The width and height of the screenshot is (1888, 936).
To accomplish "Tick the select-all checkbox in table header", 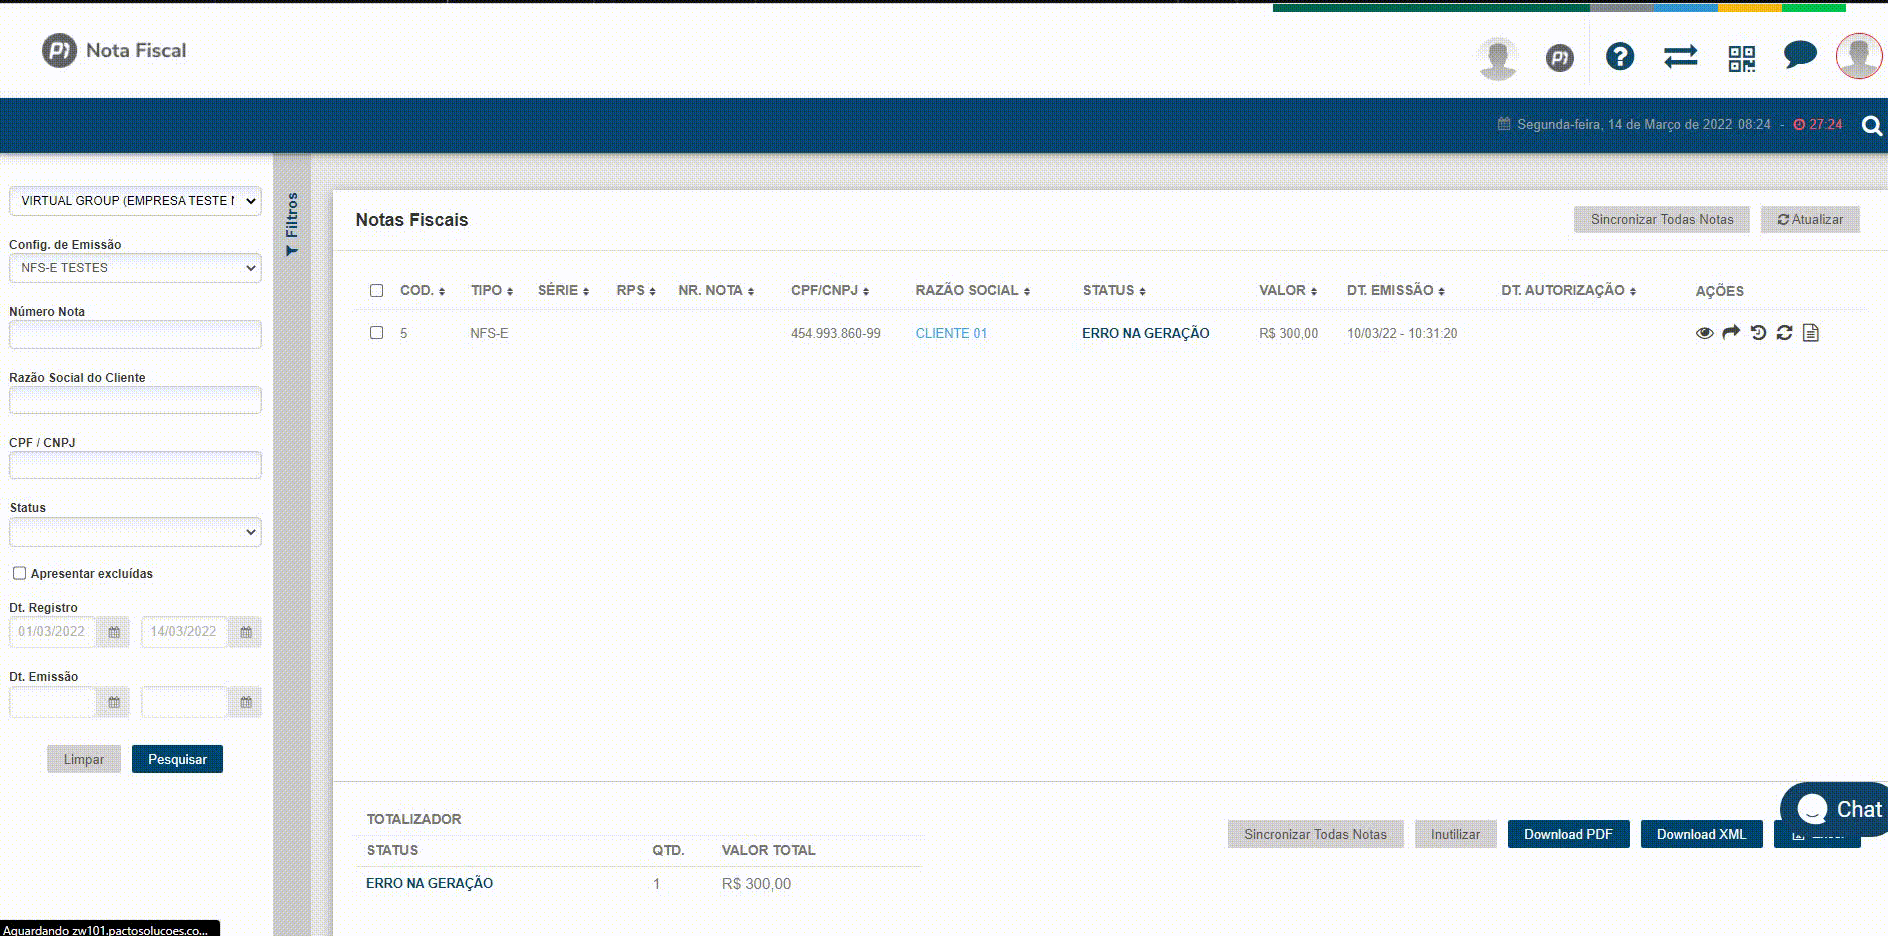I will [376, 291].
